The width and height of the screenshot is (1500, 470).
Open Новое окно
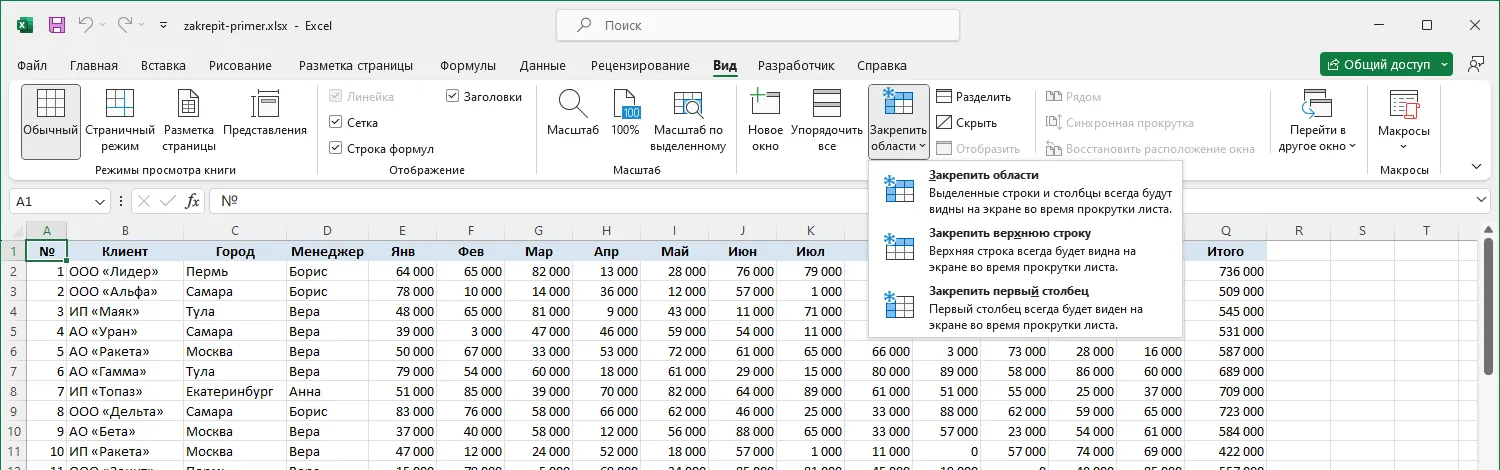[765, 121]
